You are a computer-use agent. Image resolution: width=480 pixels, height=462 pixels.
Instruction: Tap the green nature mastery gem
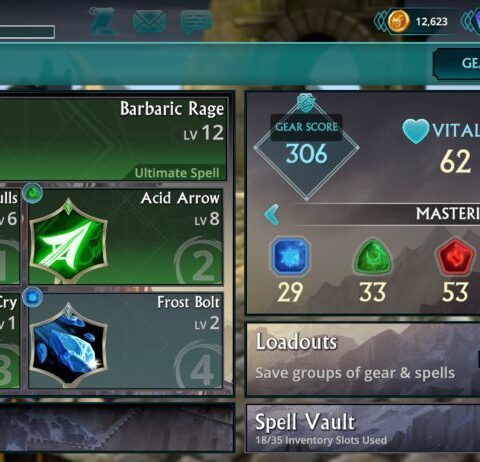(372, 256)
